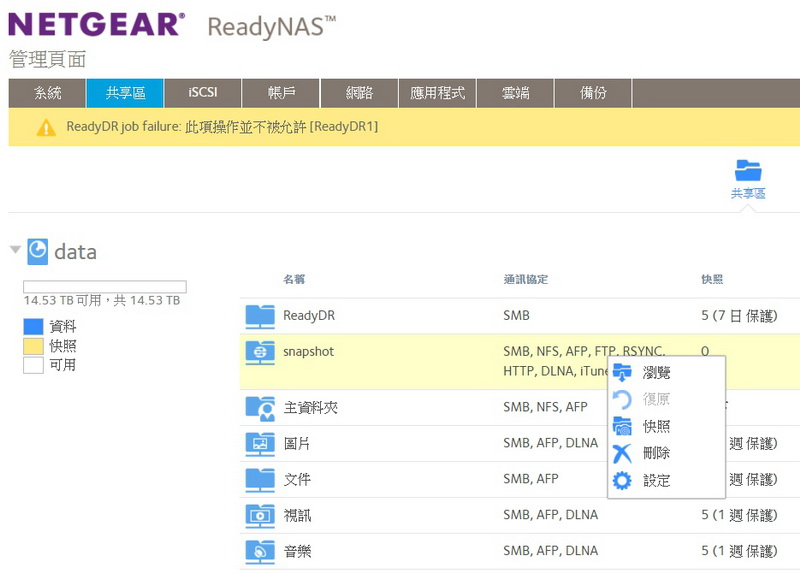Click the volume capacity usage bar
The width and height of the screenshot is (800, 574).
tap(105, 287)
